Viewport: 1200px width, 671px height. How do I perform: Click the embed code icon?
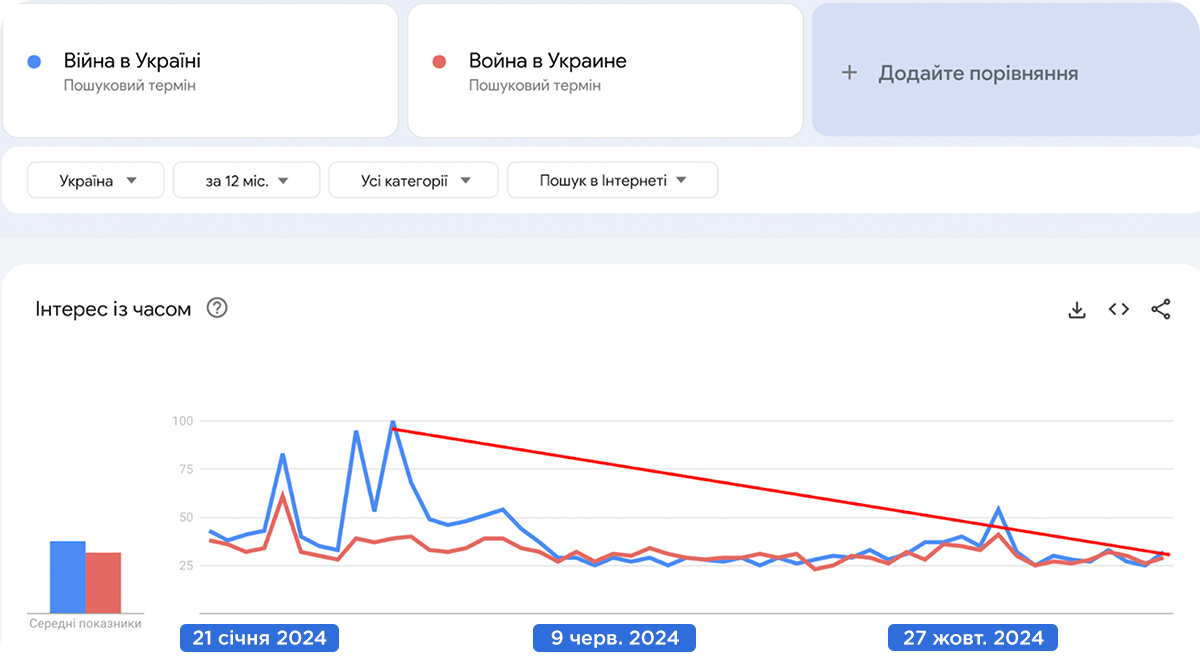pos(1119,310)
